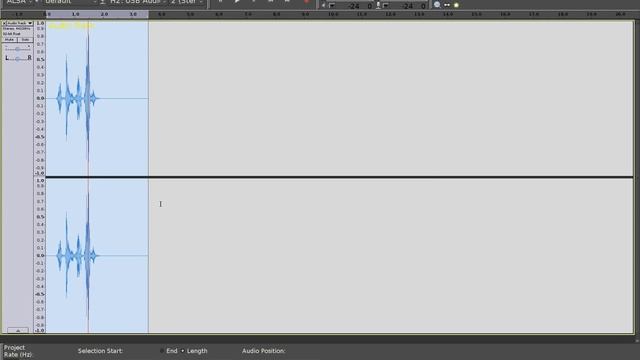Image resolution: width=640 pixels, height=360 pixels.
Task: Click the playback level meter bar
Action: coord(355,6)
